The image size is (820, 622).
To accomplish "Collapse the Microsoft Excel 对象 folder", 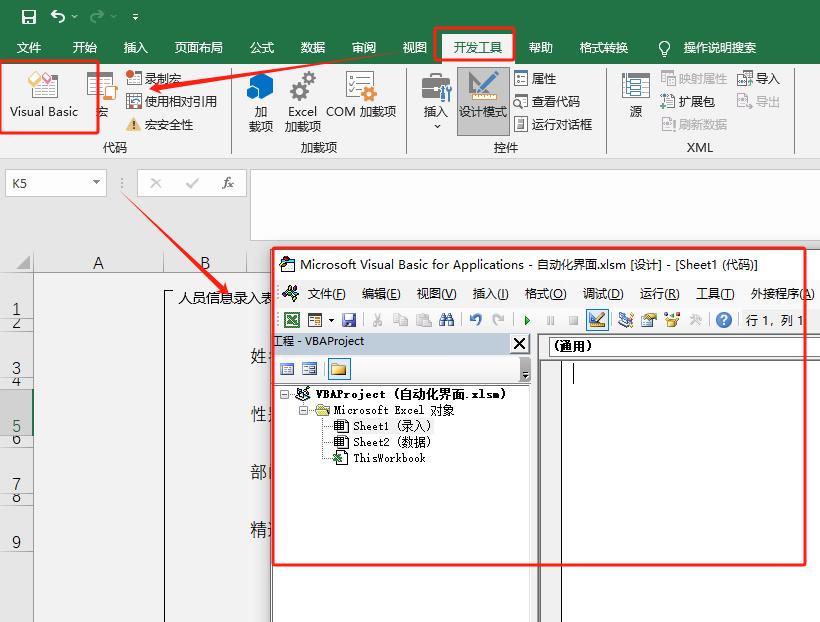I will 303,410.
